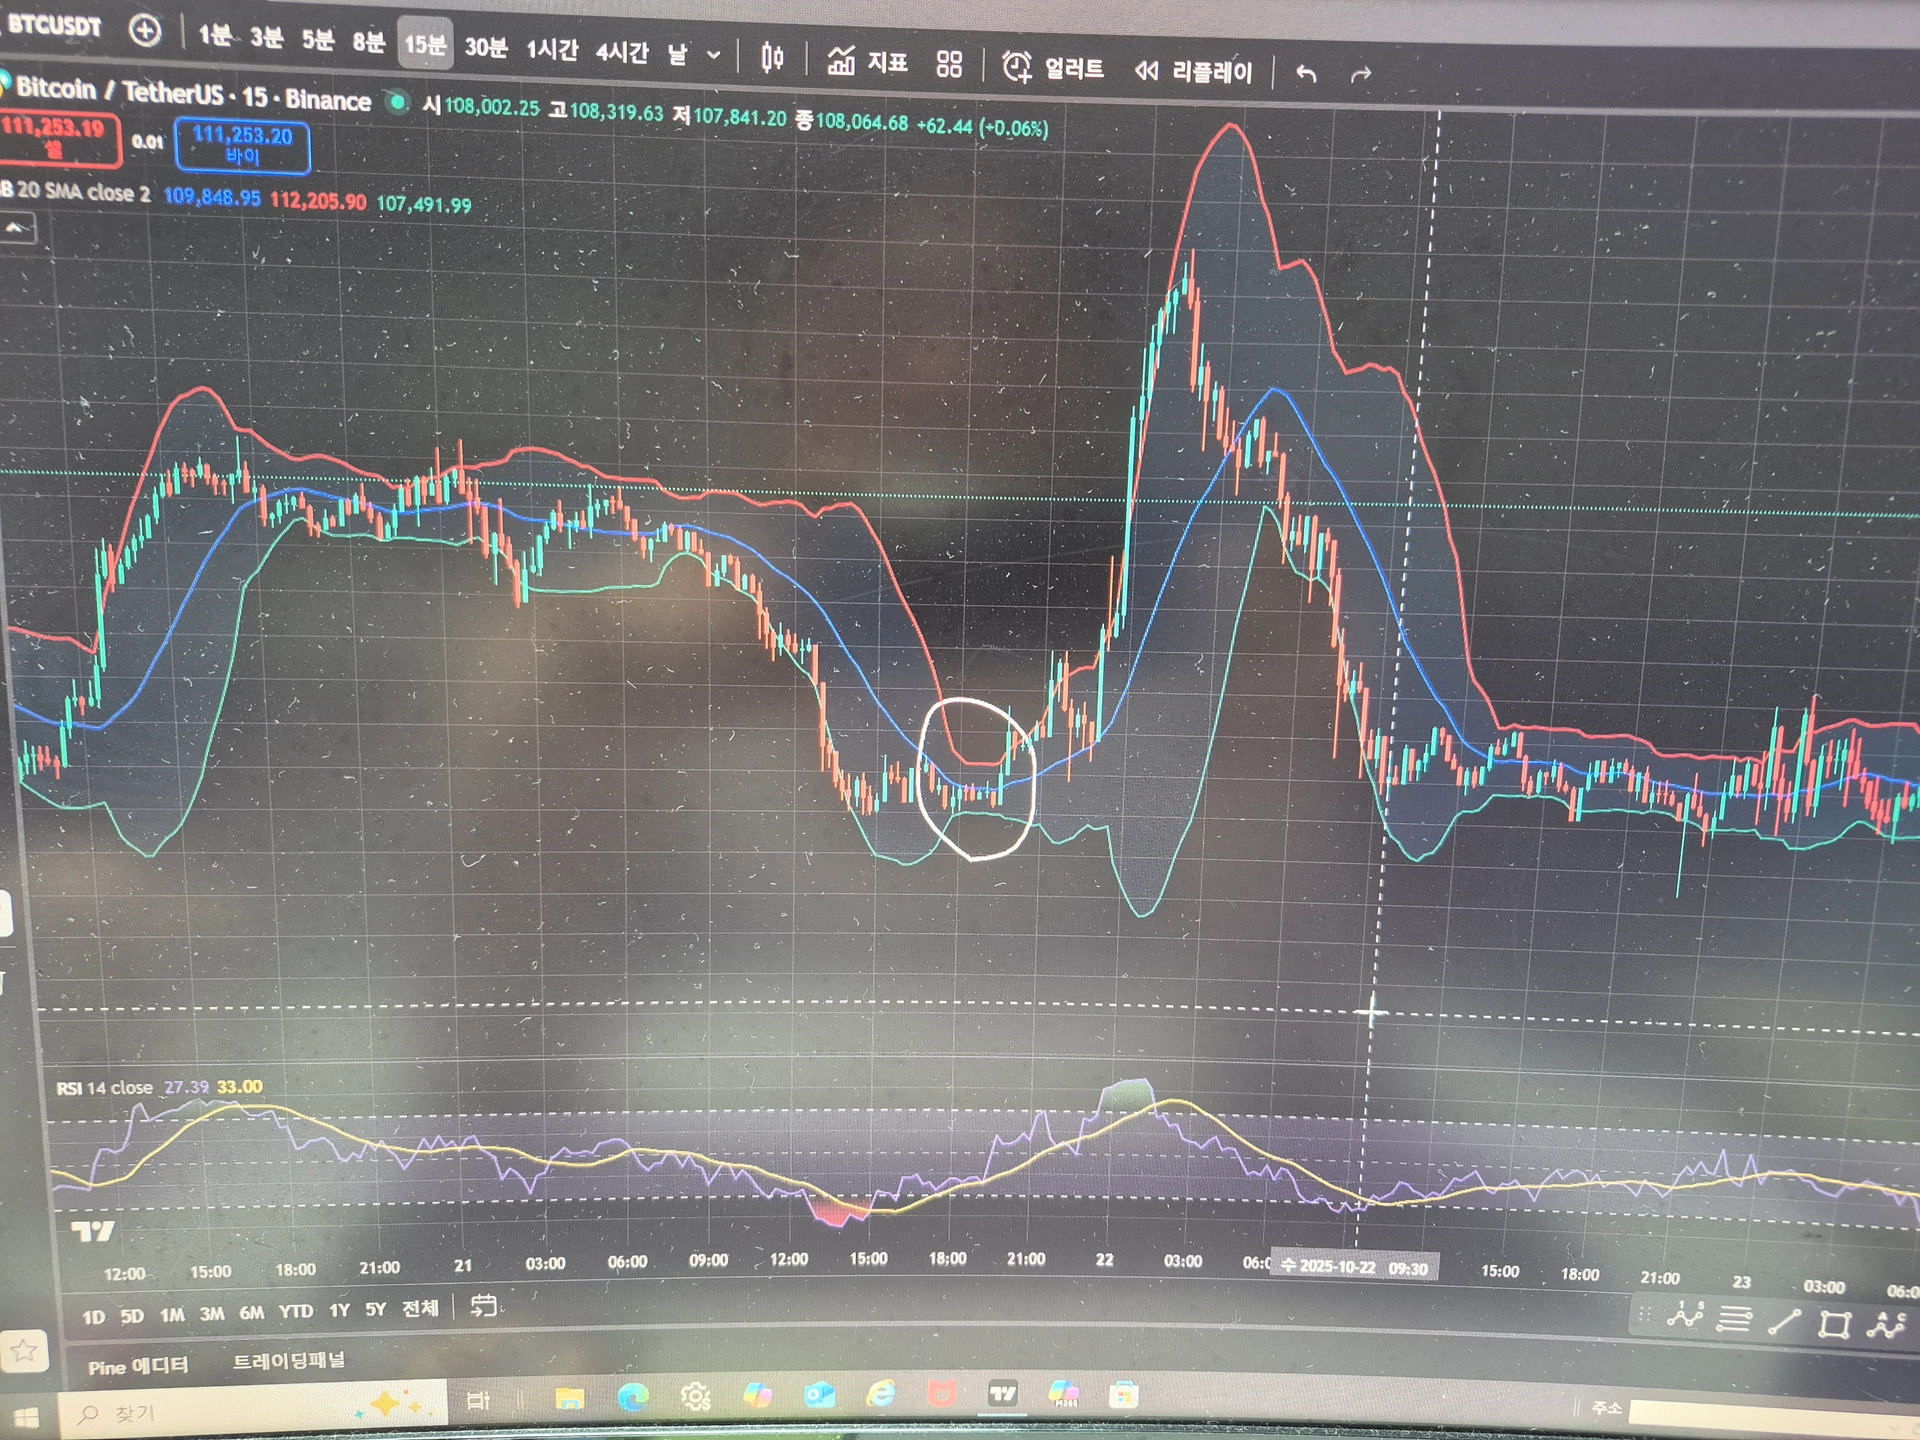This screenshot has height=1440, width=1920.
Task: Expand the timeframe interval dropdown arrow
Action: 714,55
